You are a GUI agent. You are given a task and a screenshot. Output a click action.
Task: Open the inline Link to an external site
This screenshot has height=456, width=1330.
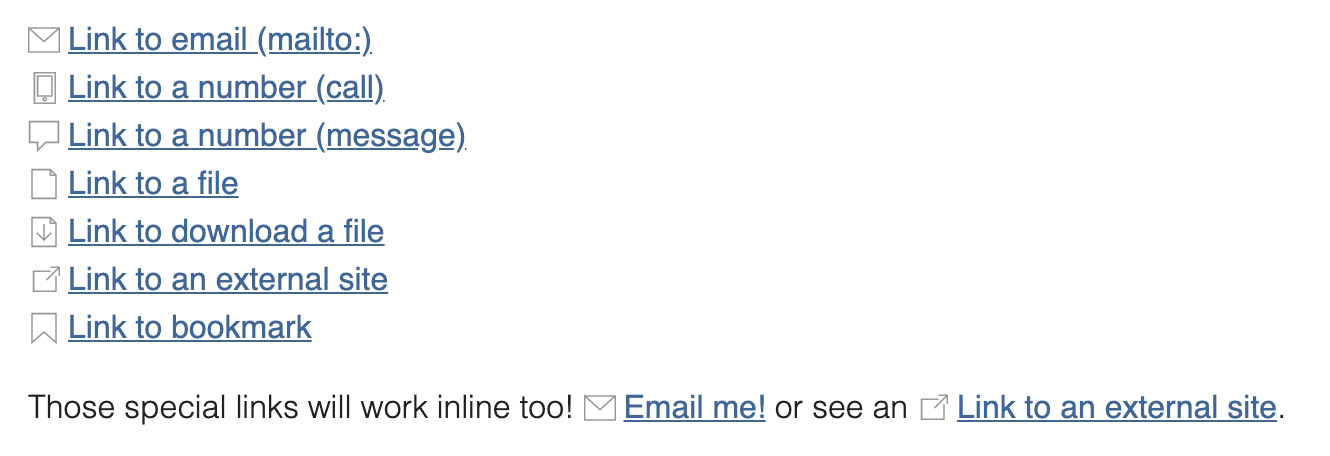coord(1117,408)
